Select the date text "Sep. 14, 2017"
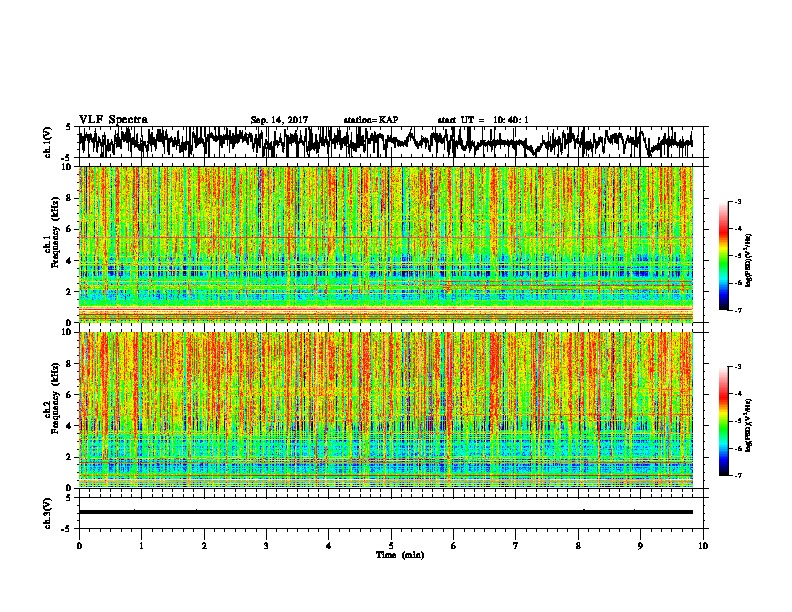The height and width of the screenshot is (612, 792). pyautogui.click(x=279, y=120)
